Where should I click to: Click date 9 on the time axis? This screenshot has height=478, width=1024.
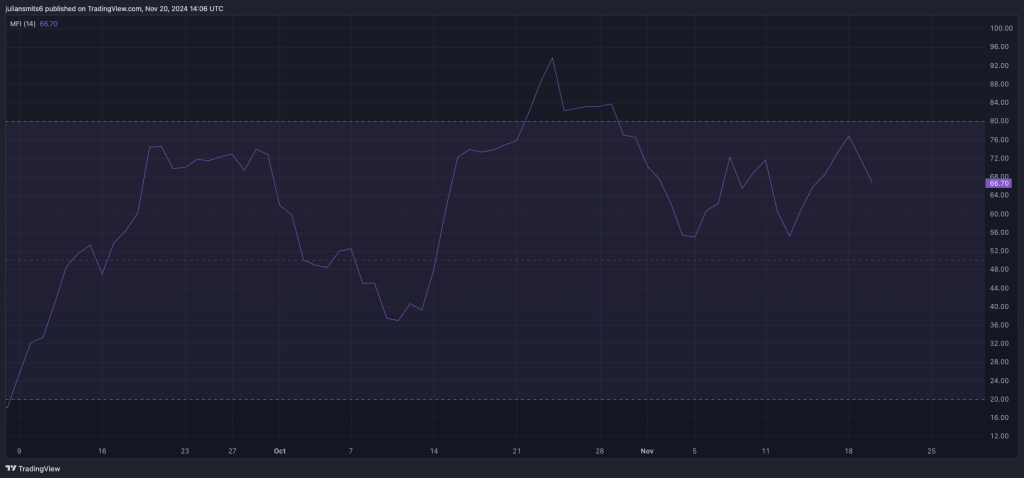pyautogui.click(x=19, y=451)
